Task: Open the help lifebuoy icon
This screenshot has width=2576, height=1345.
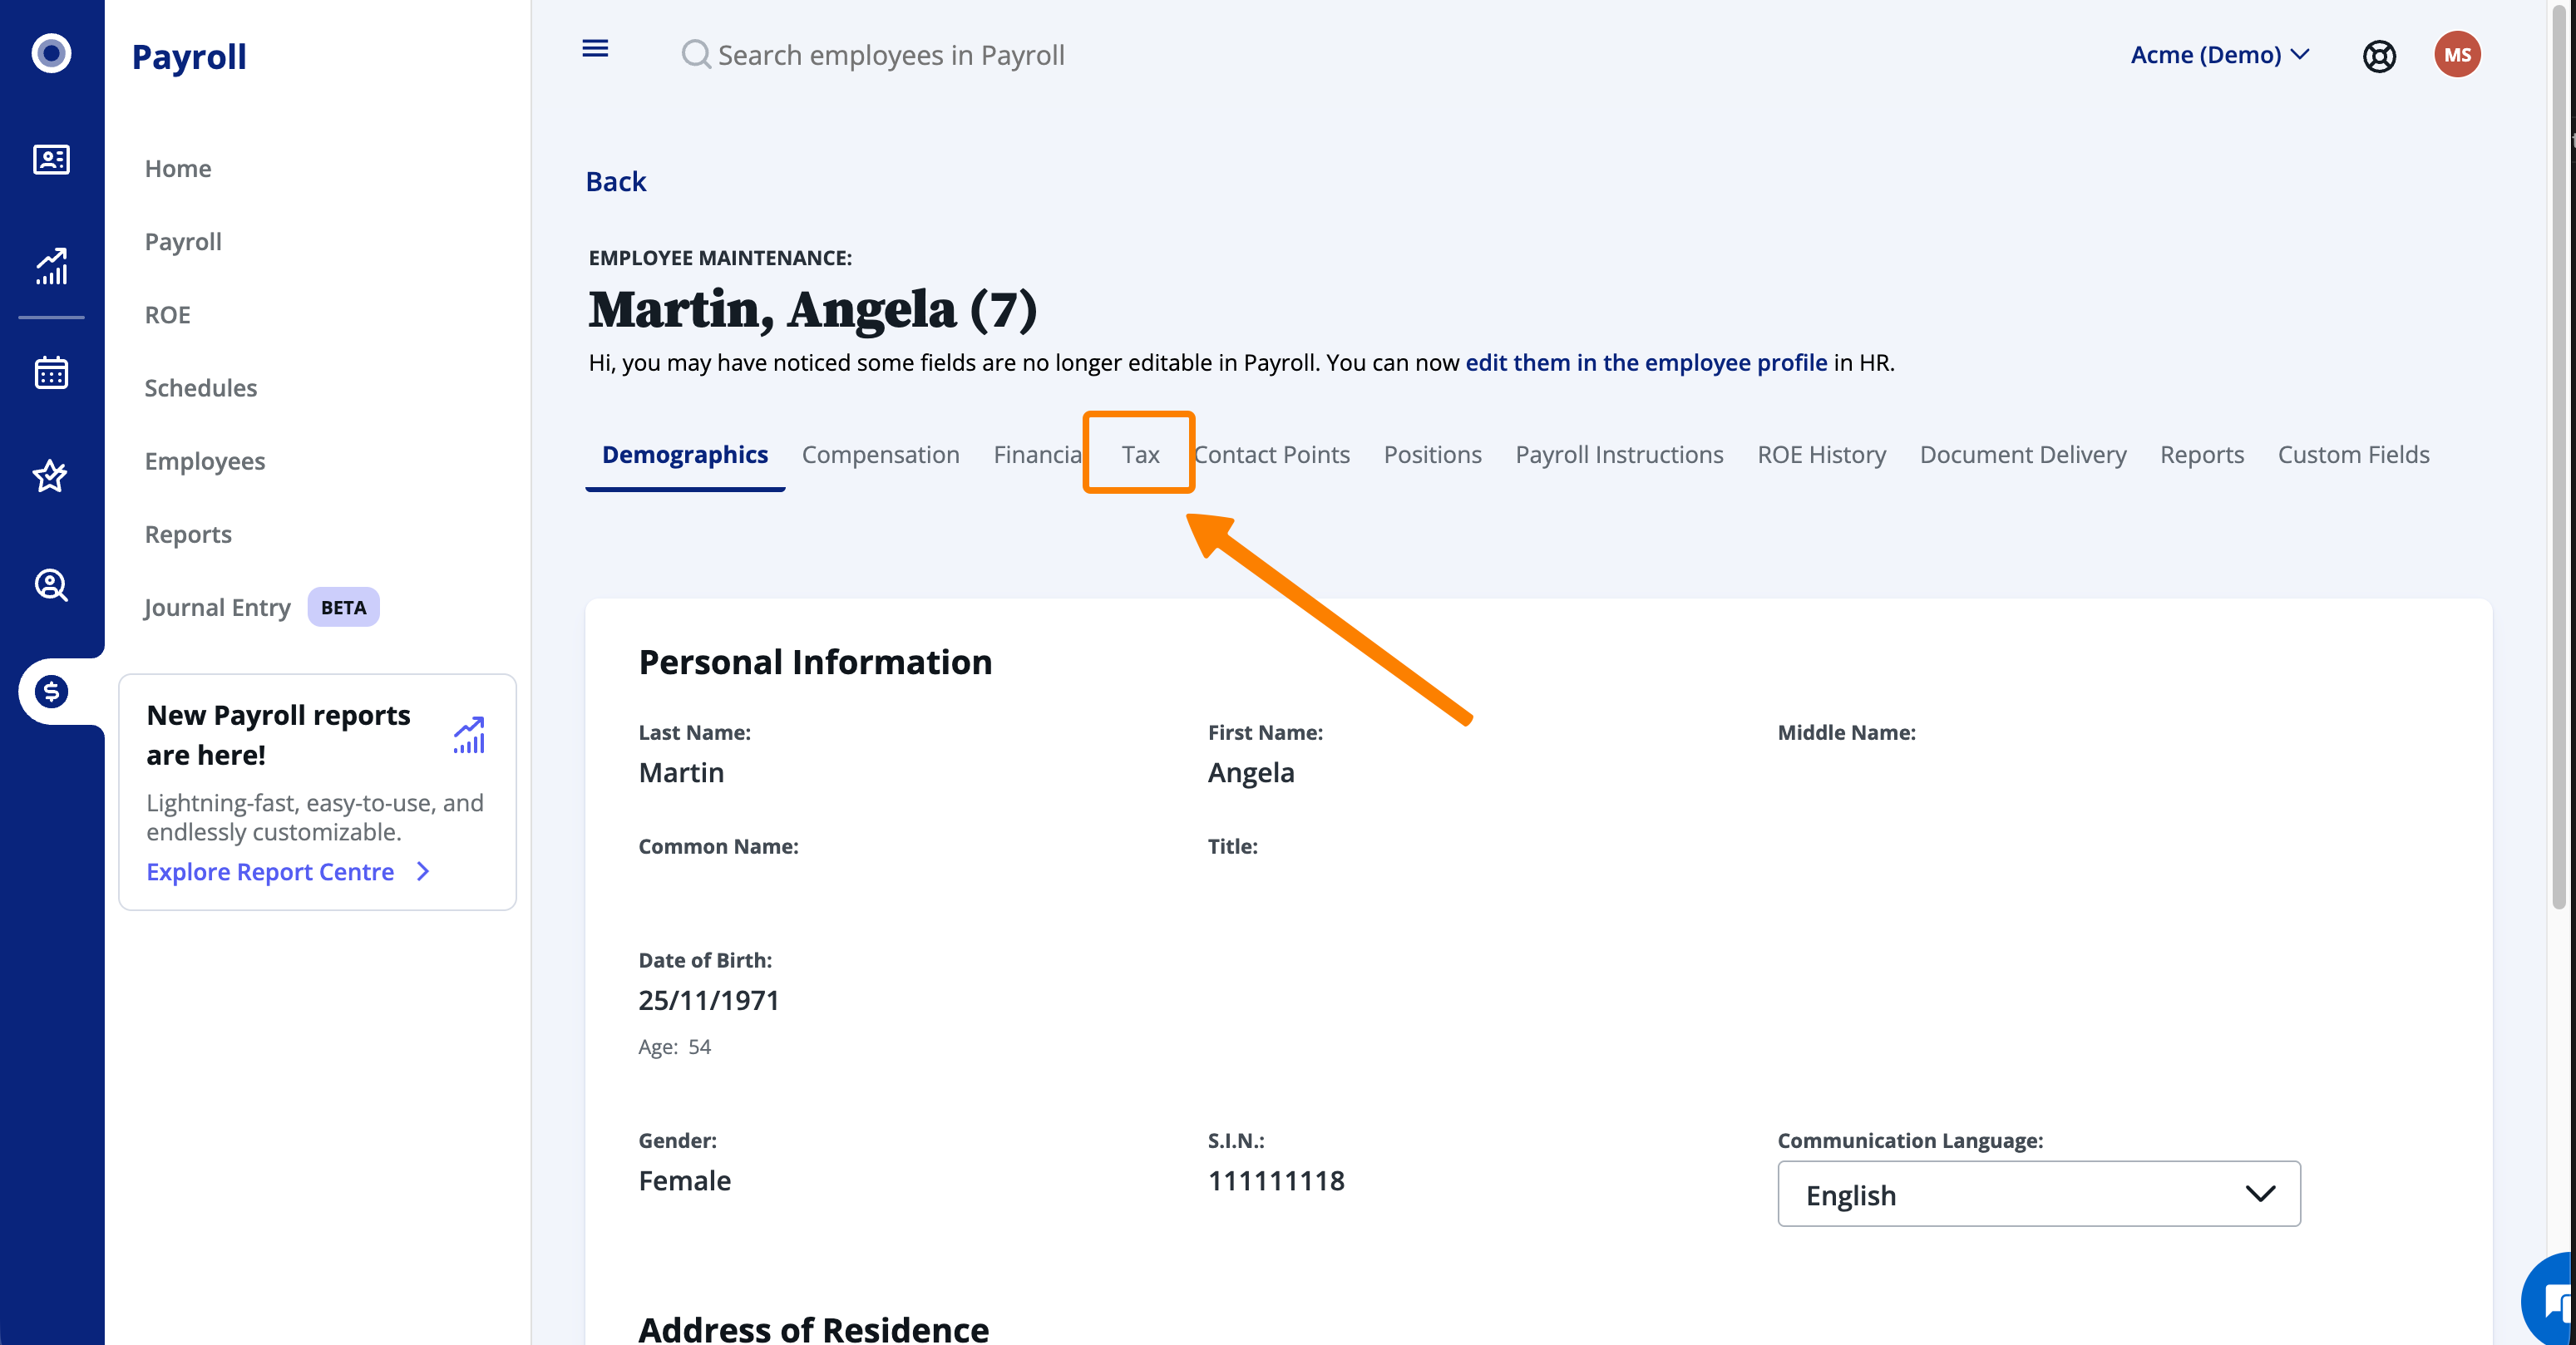Action: [2379, 56]
